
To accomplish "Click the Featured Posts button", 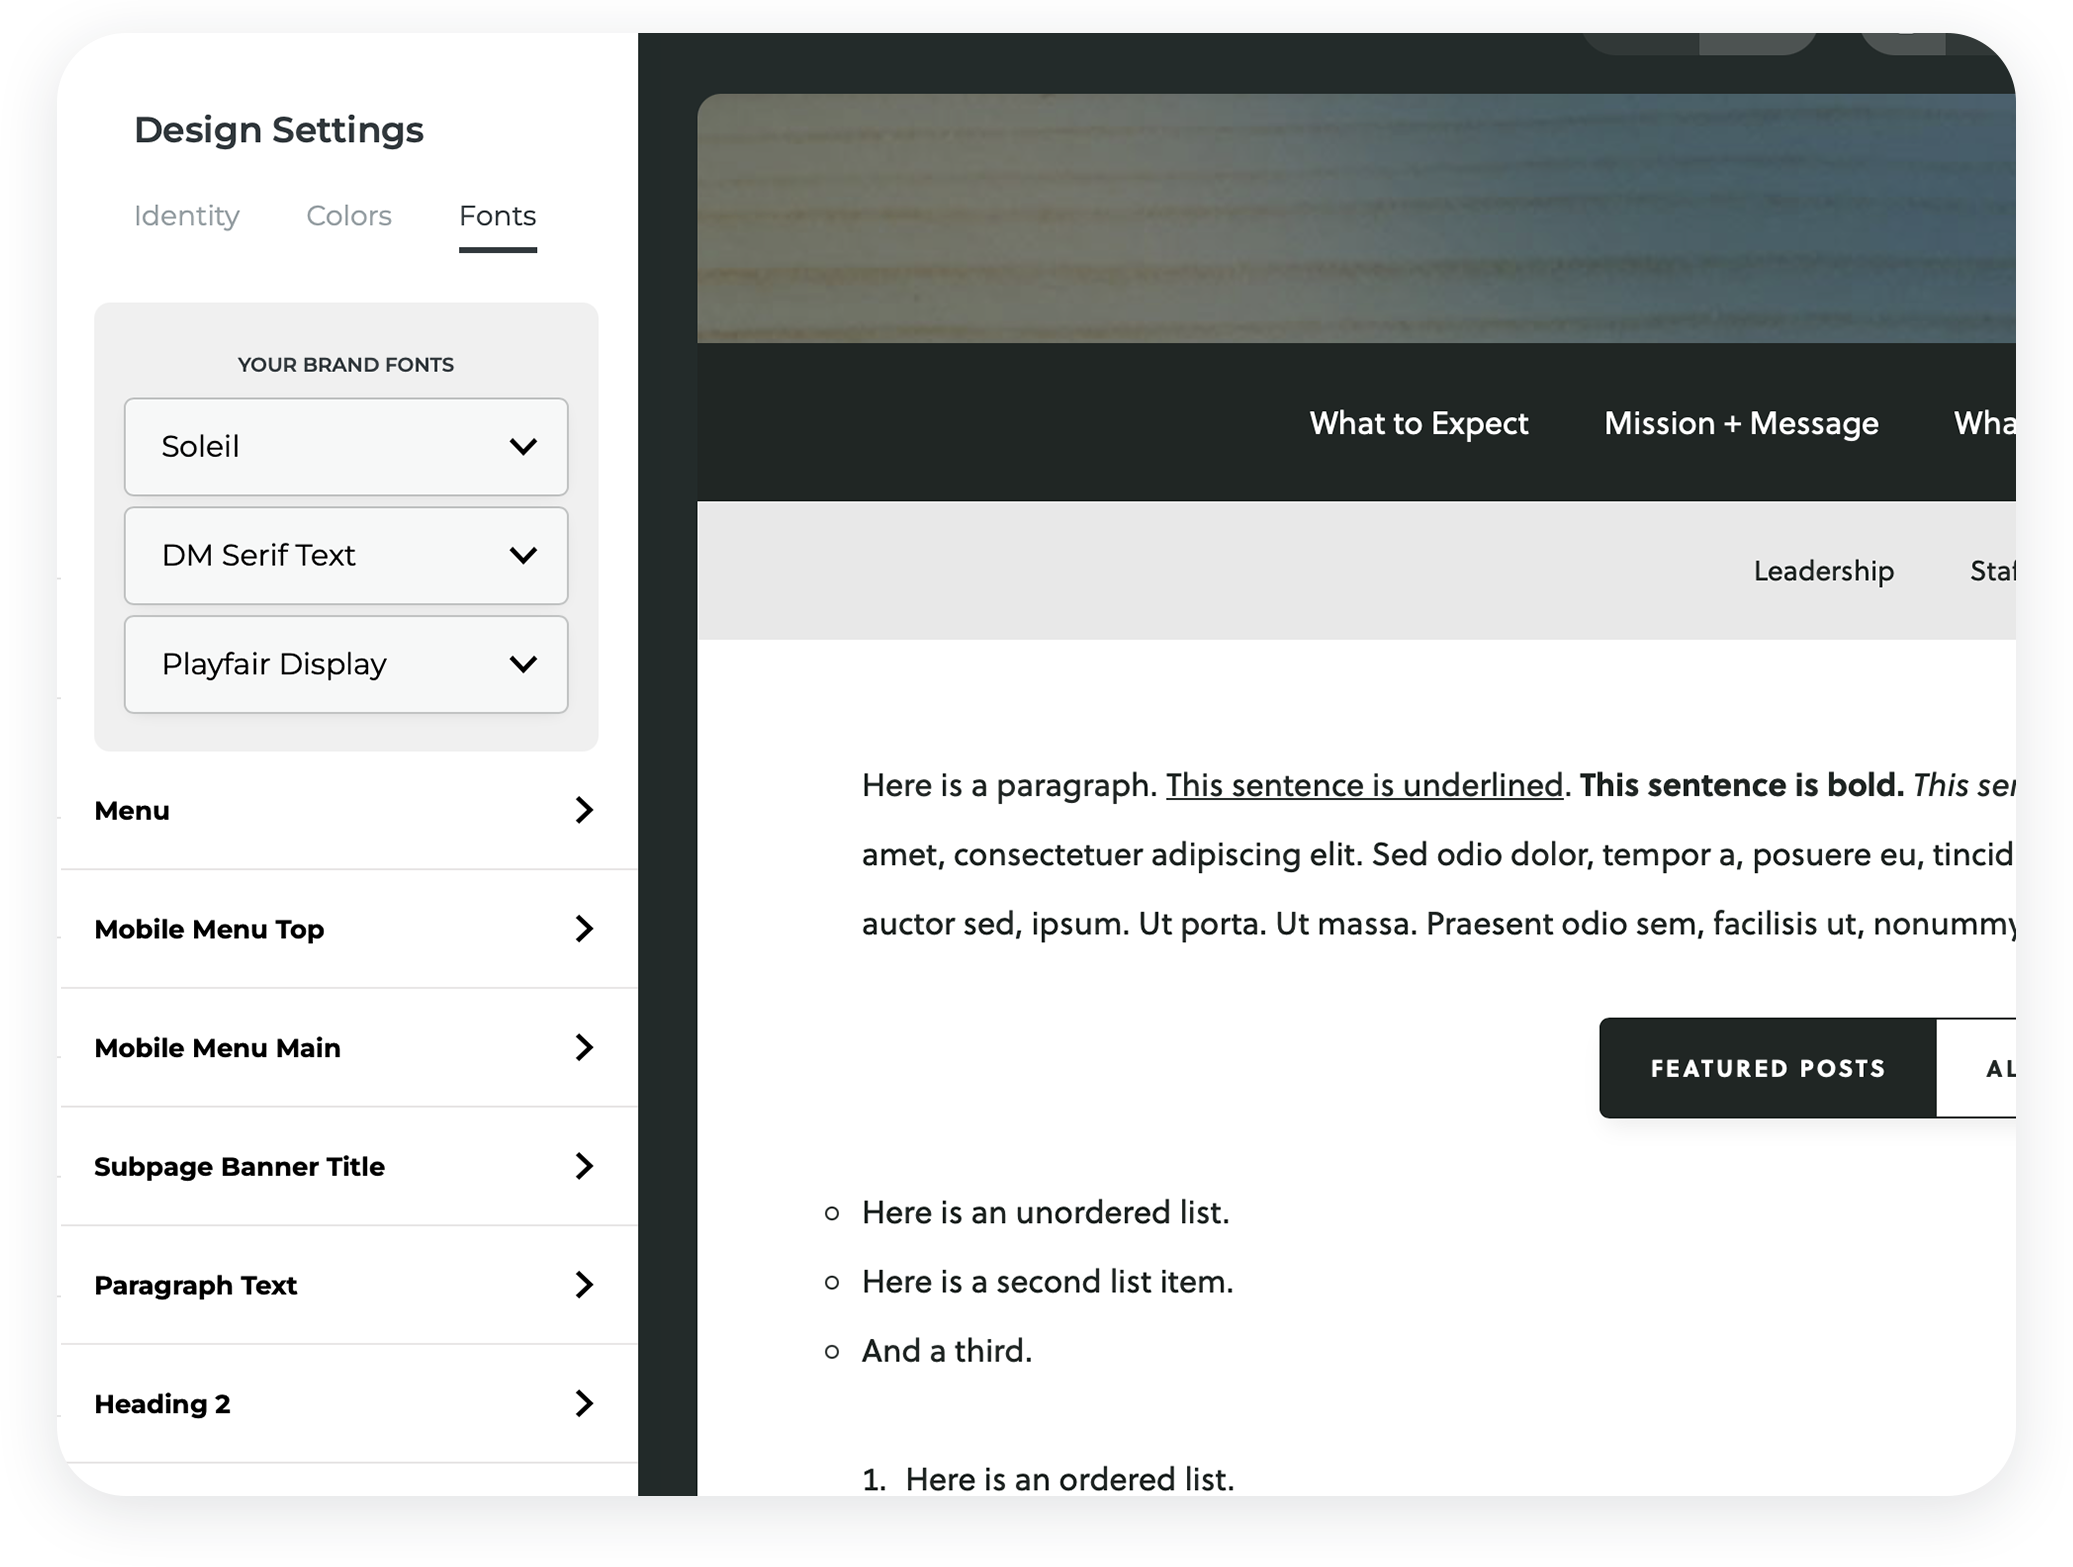I will (x=1767, y=1068).
